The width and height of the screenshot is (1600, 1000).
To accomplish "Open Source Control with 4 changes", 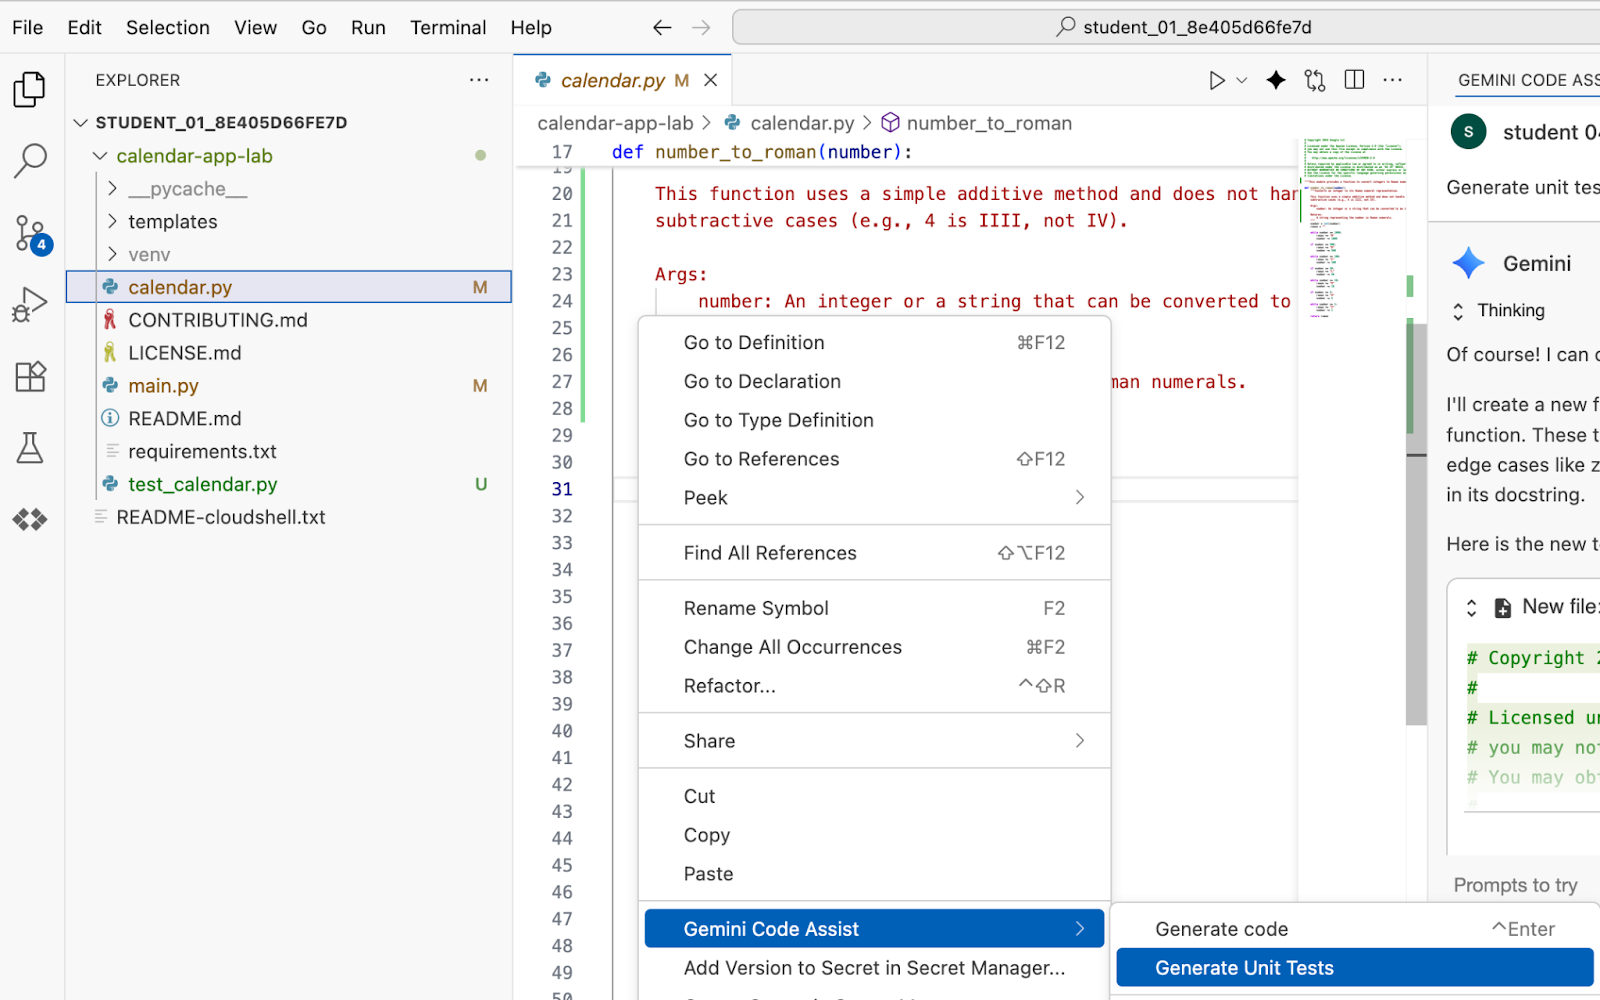I will [30, 234].
